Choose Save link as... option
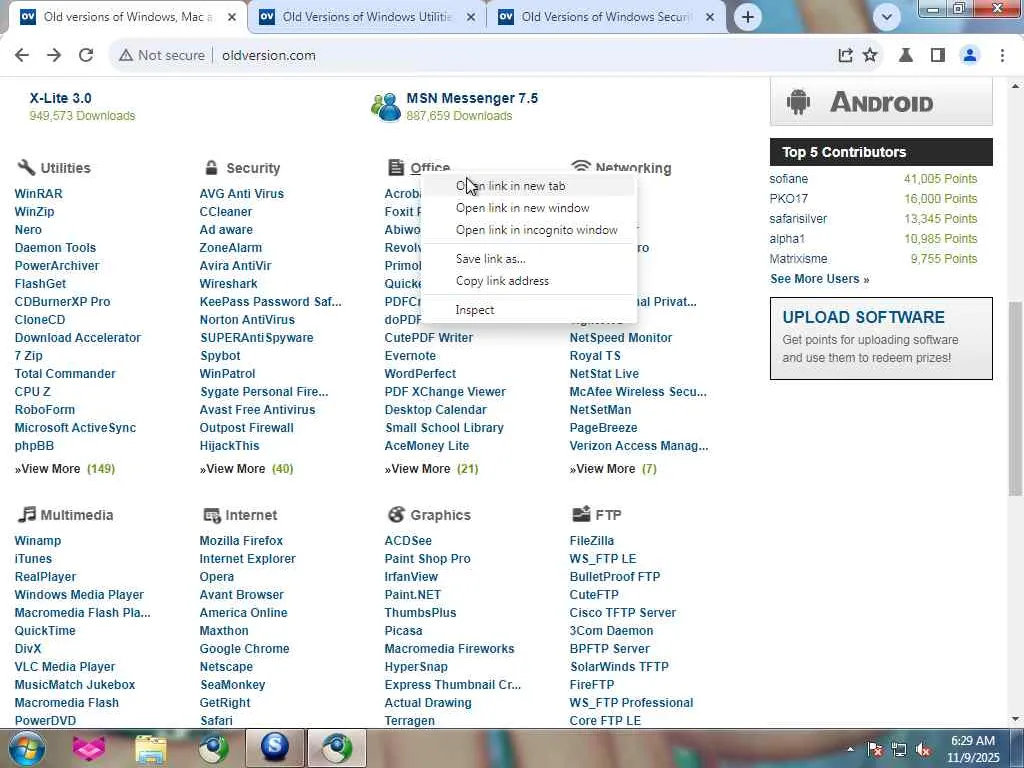This screenshot has height=768, width=1024. click(x=529, y=259)
